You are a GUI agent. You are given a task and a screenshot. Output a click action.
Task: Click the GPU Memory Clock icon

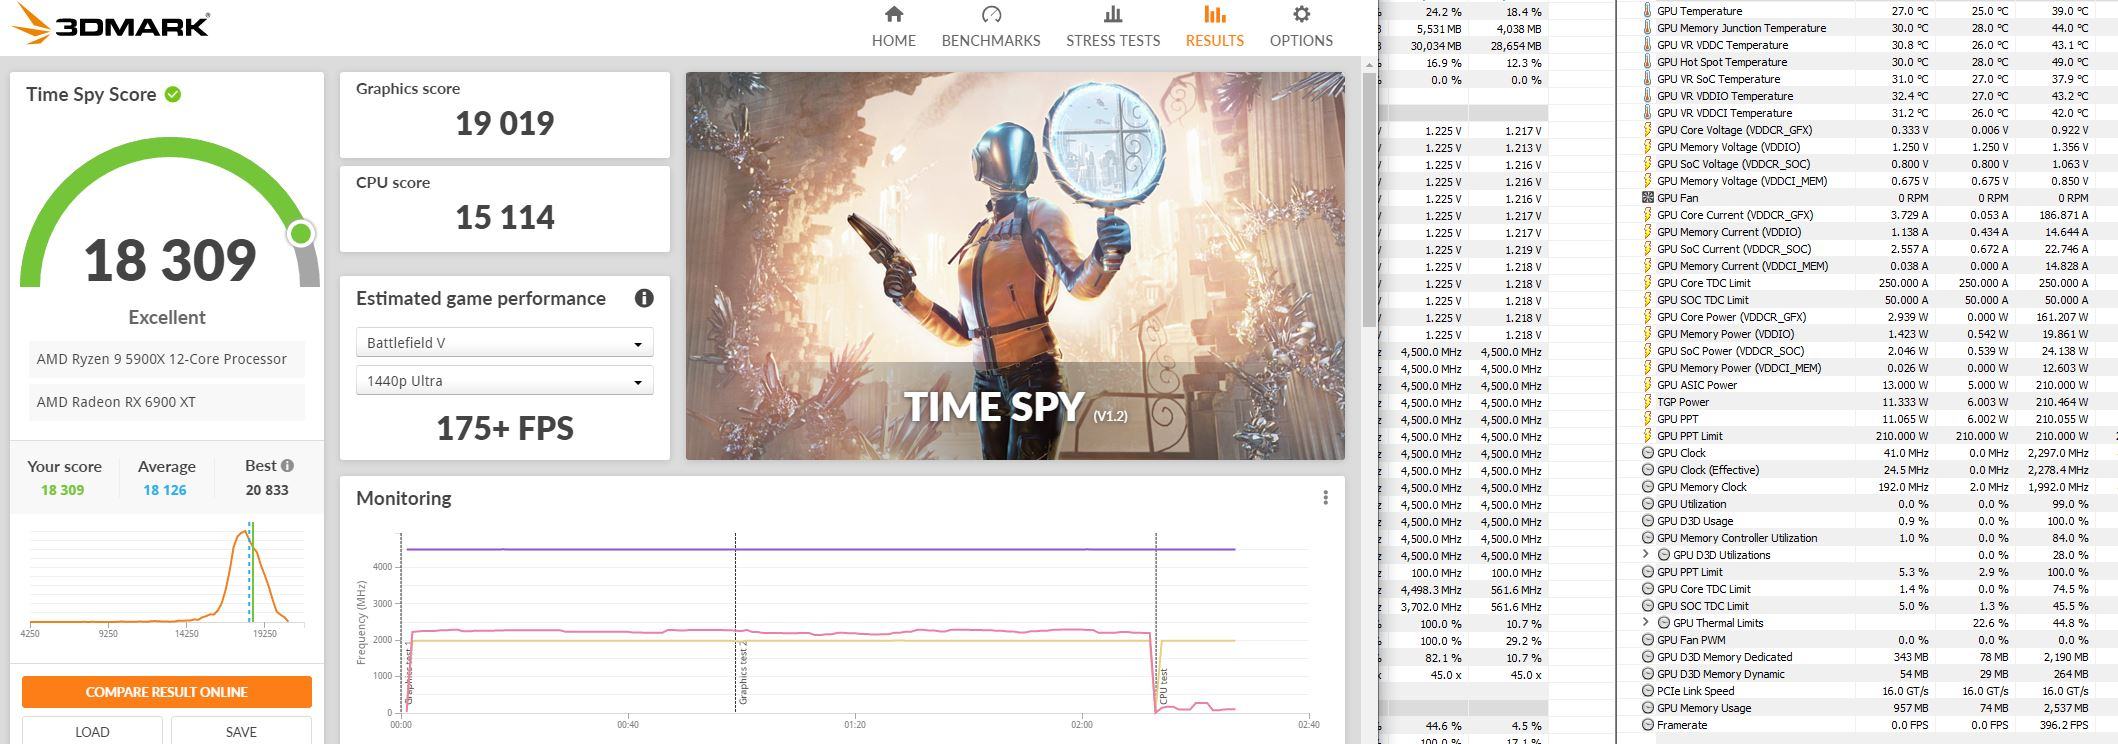(x=1647, y=487)
